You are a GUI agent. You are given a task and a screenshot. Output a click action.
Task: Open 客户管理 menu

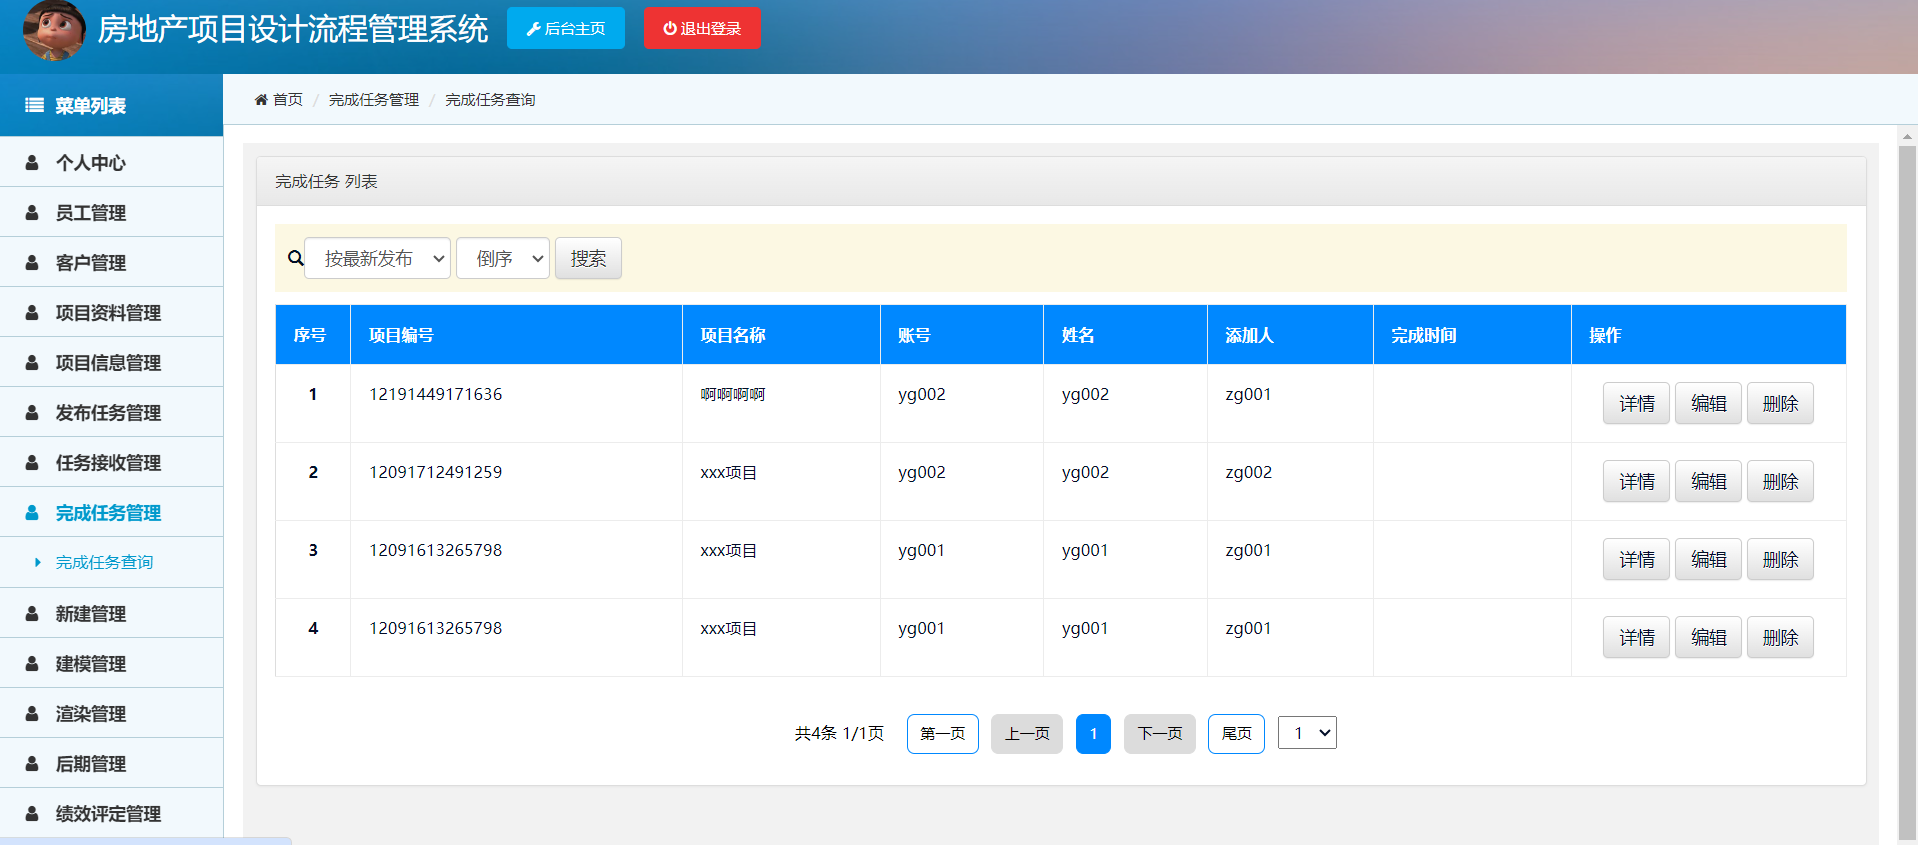(x=111, y=262)
